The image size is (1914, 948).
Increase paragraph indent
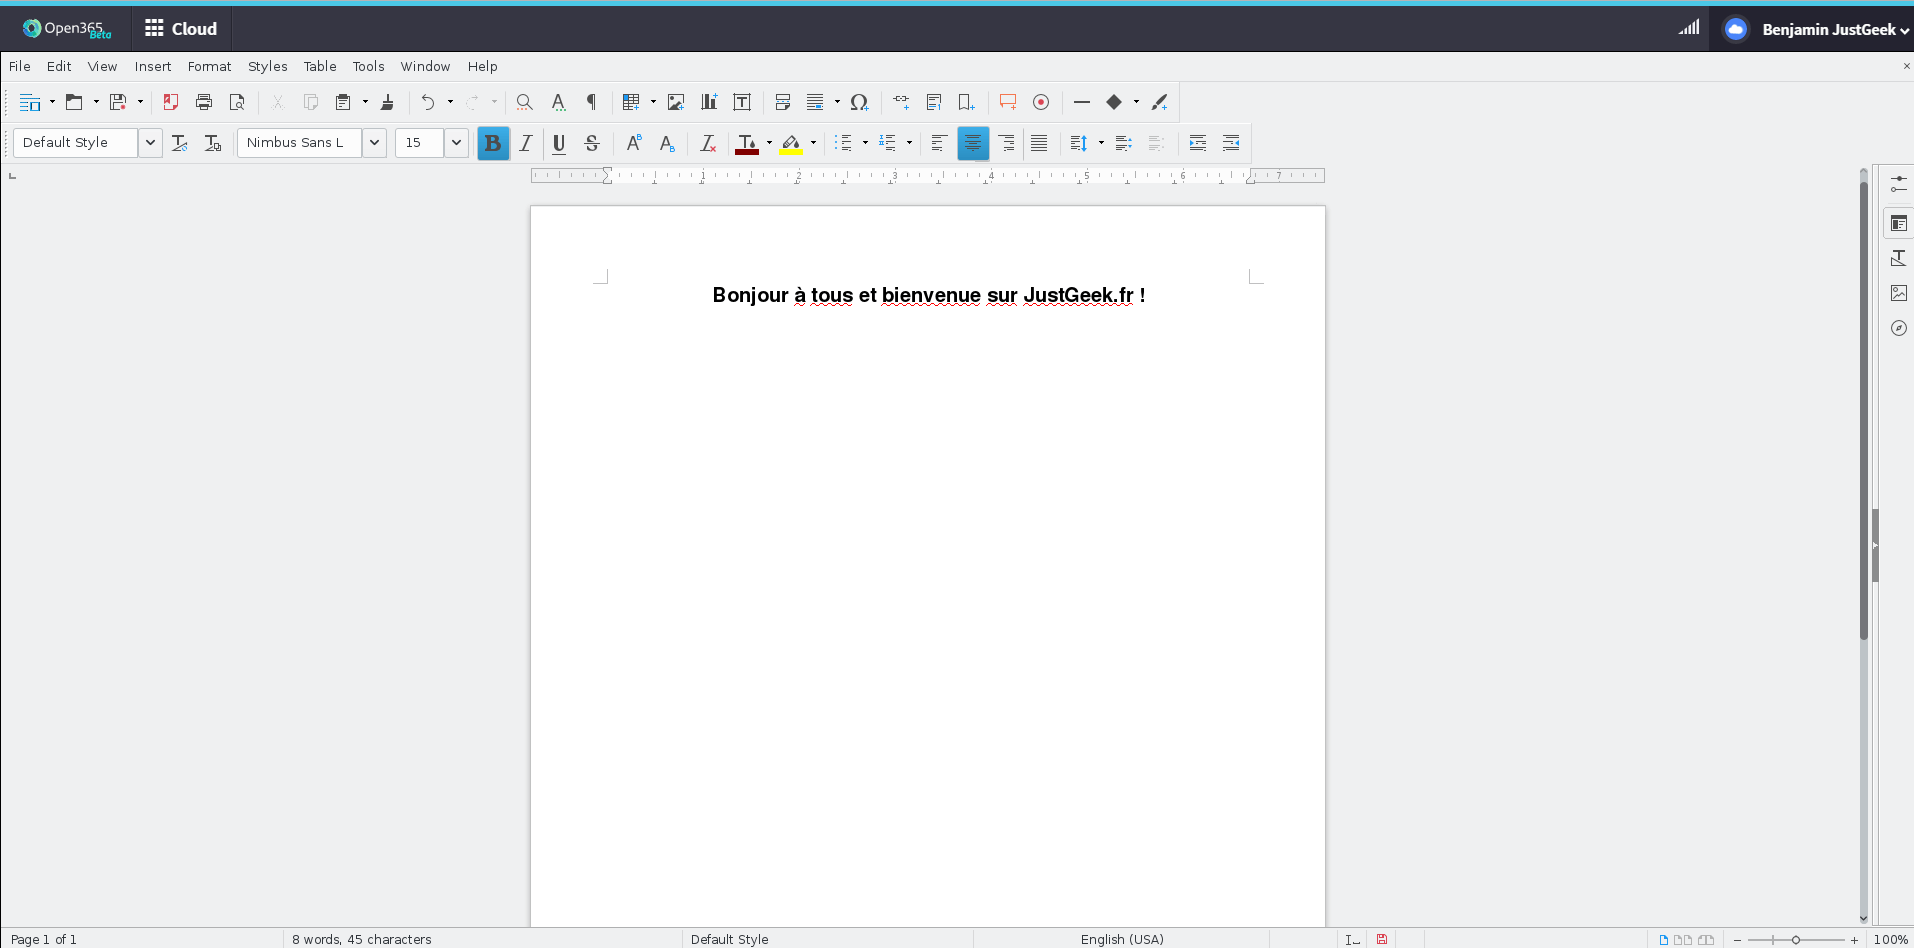point(1198,143)
